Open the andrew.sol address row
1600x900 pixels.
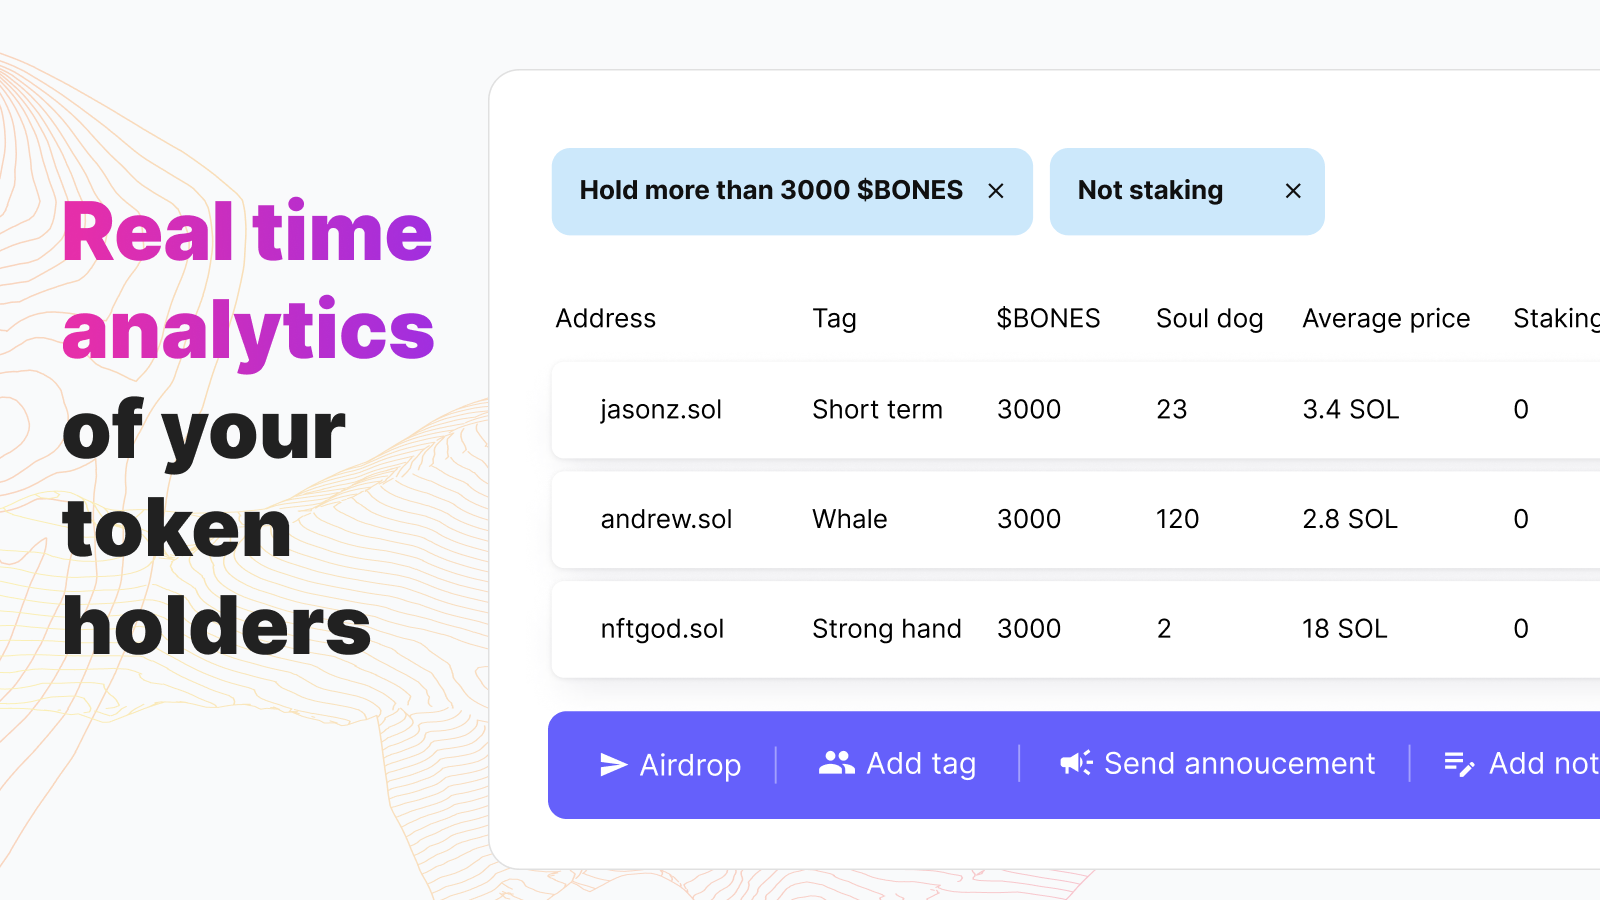(666, 519)
